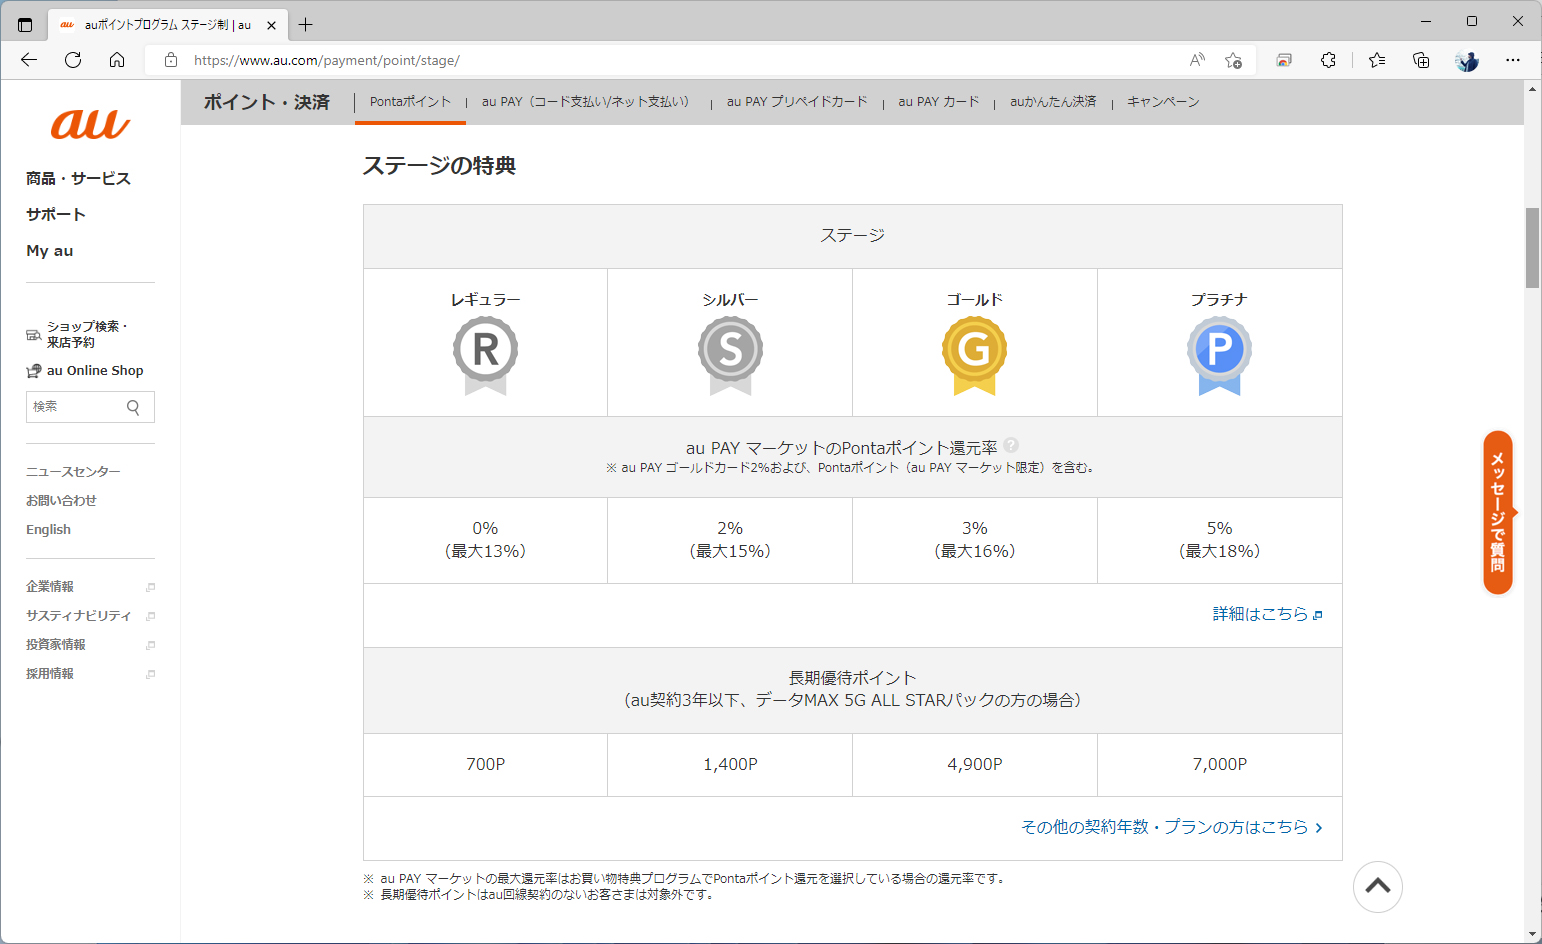Open the Collections icon
The height and width of the screenshot is (944, 1542).
click(1421, 60)
